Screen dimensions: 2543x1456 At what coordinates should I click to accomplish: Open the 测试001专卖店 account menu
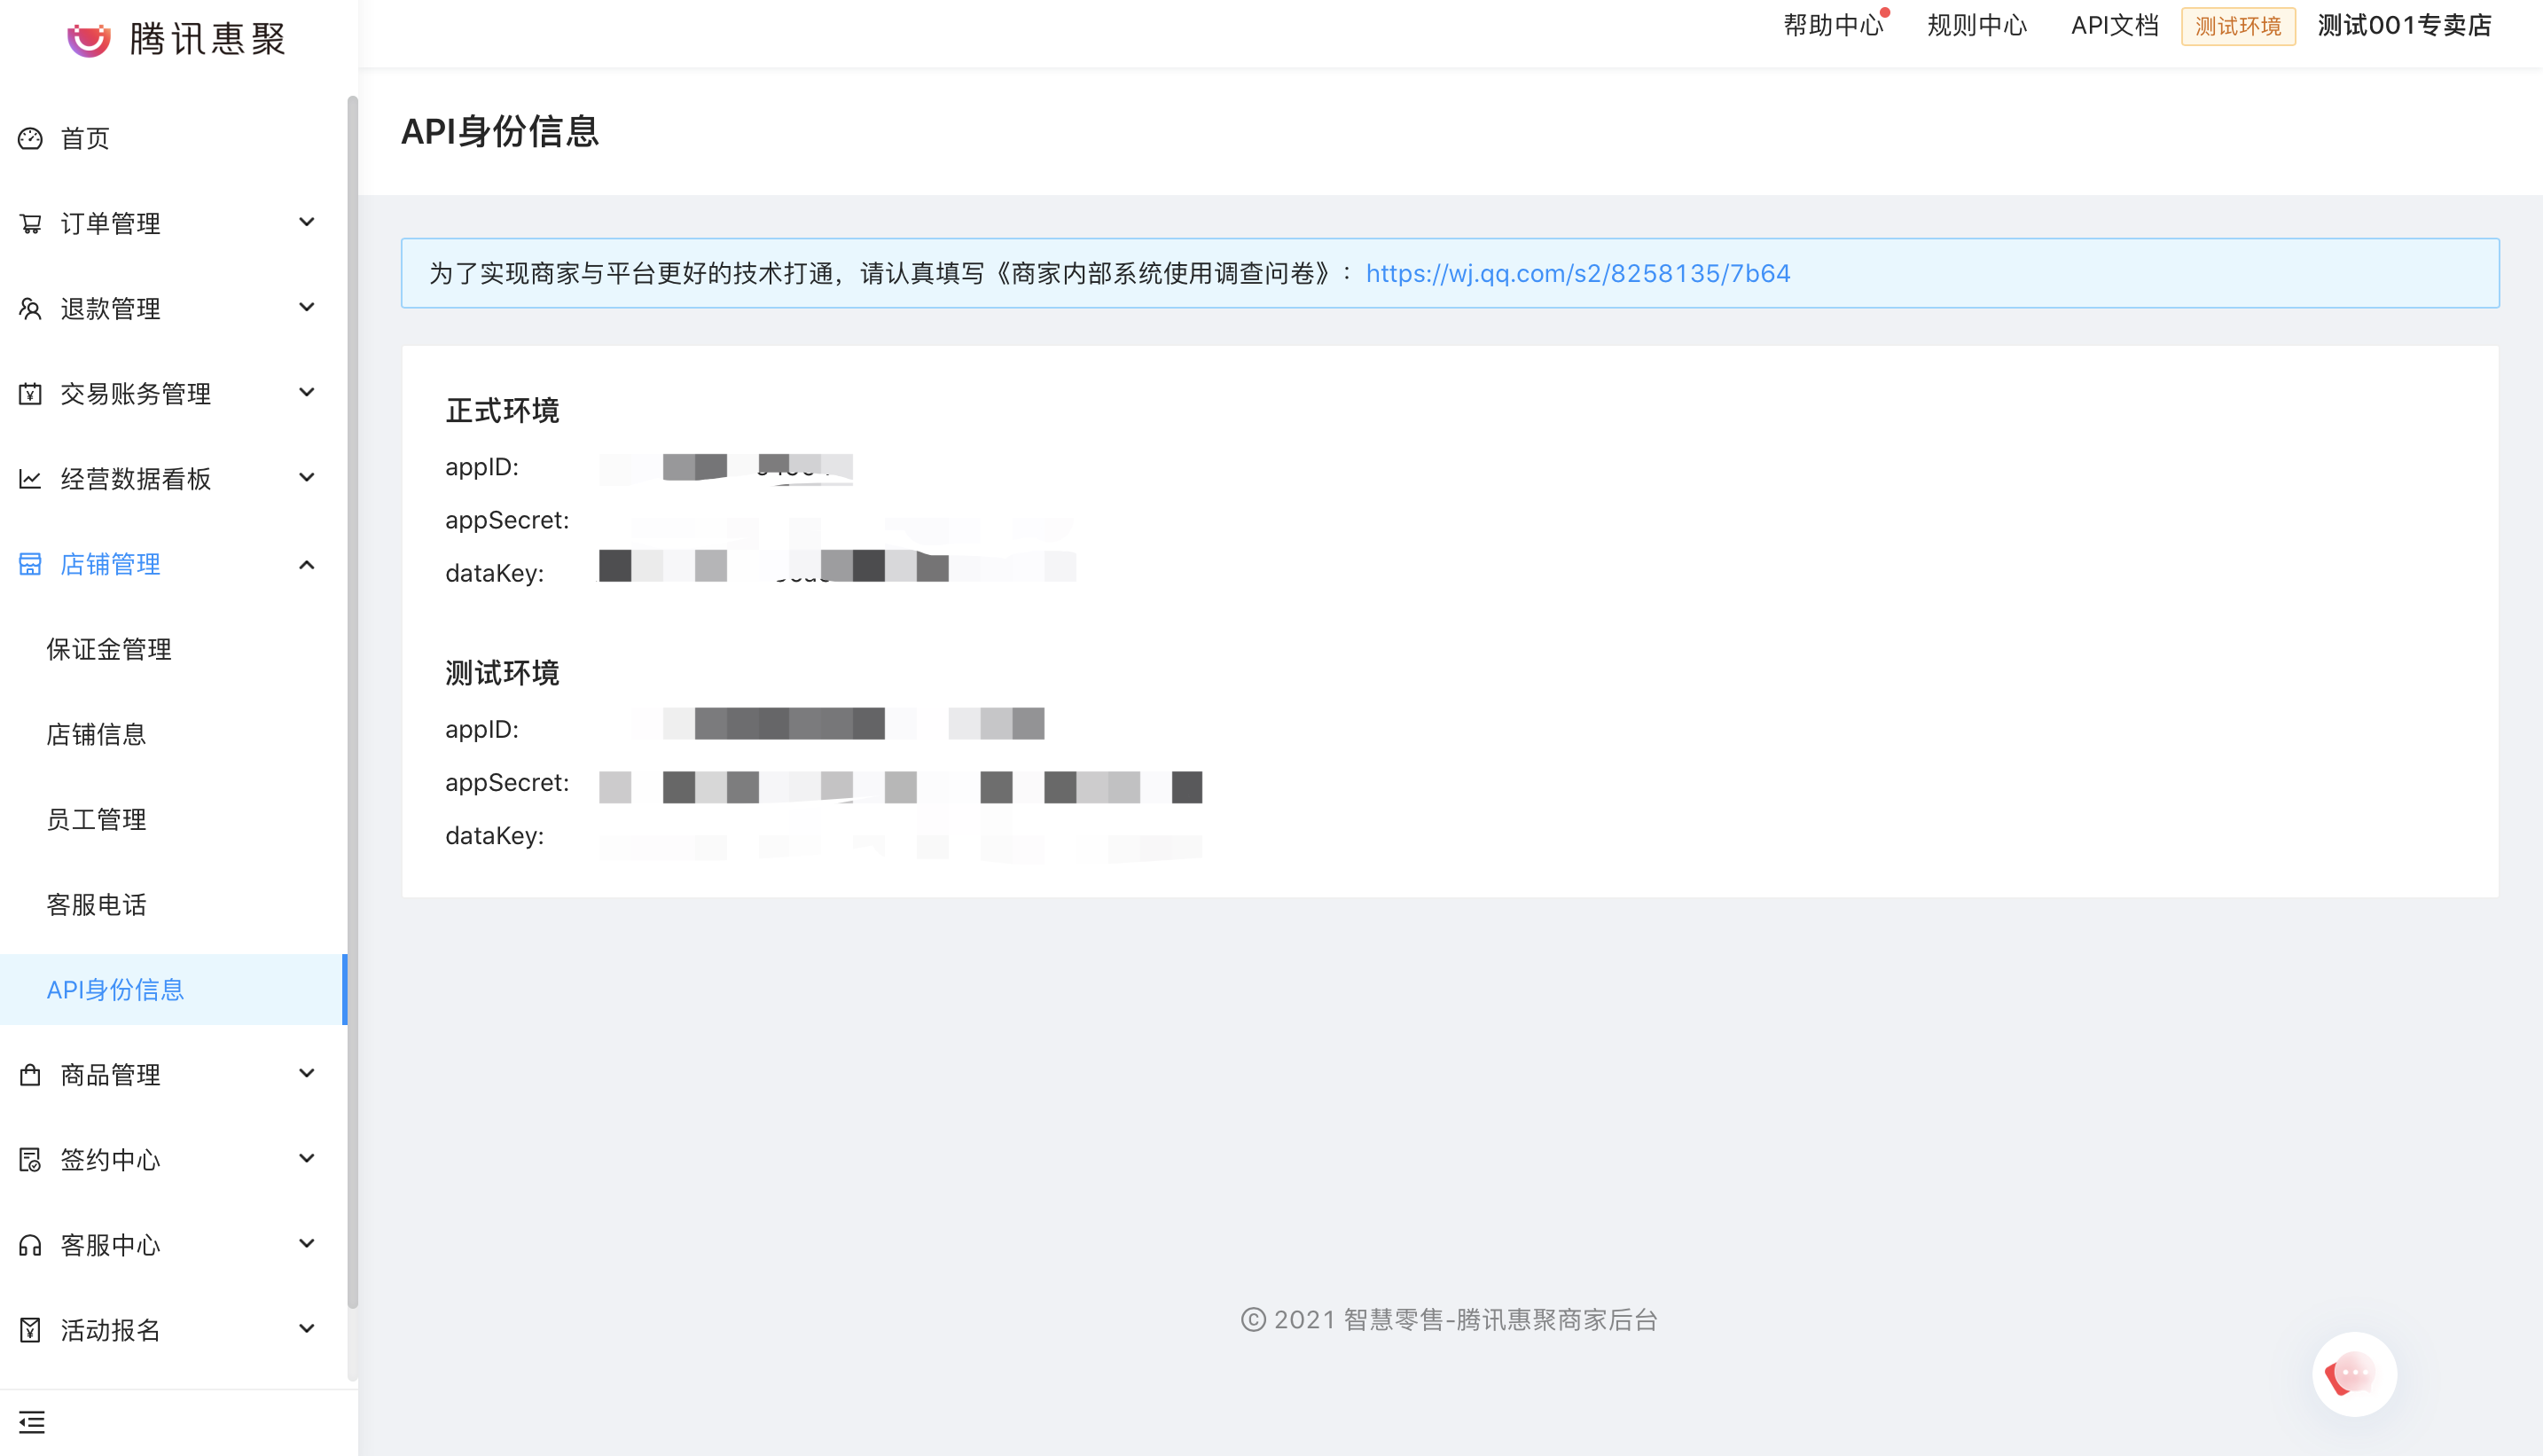pyautogui.click(x=2405, y=26)
